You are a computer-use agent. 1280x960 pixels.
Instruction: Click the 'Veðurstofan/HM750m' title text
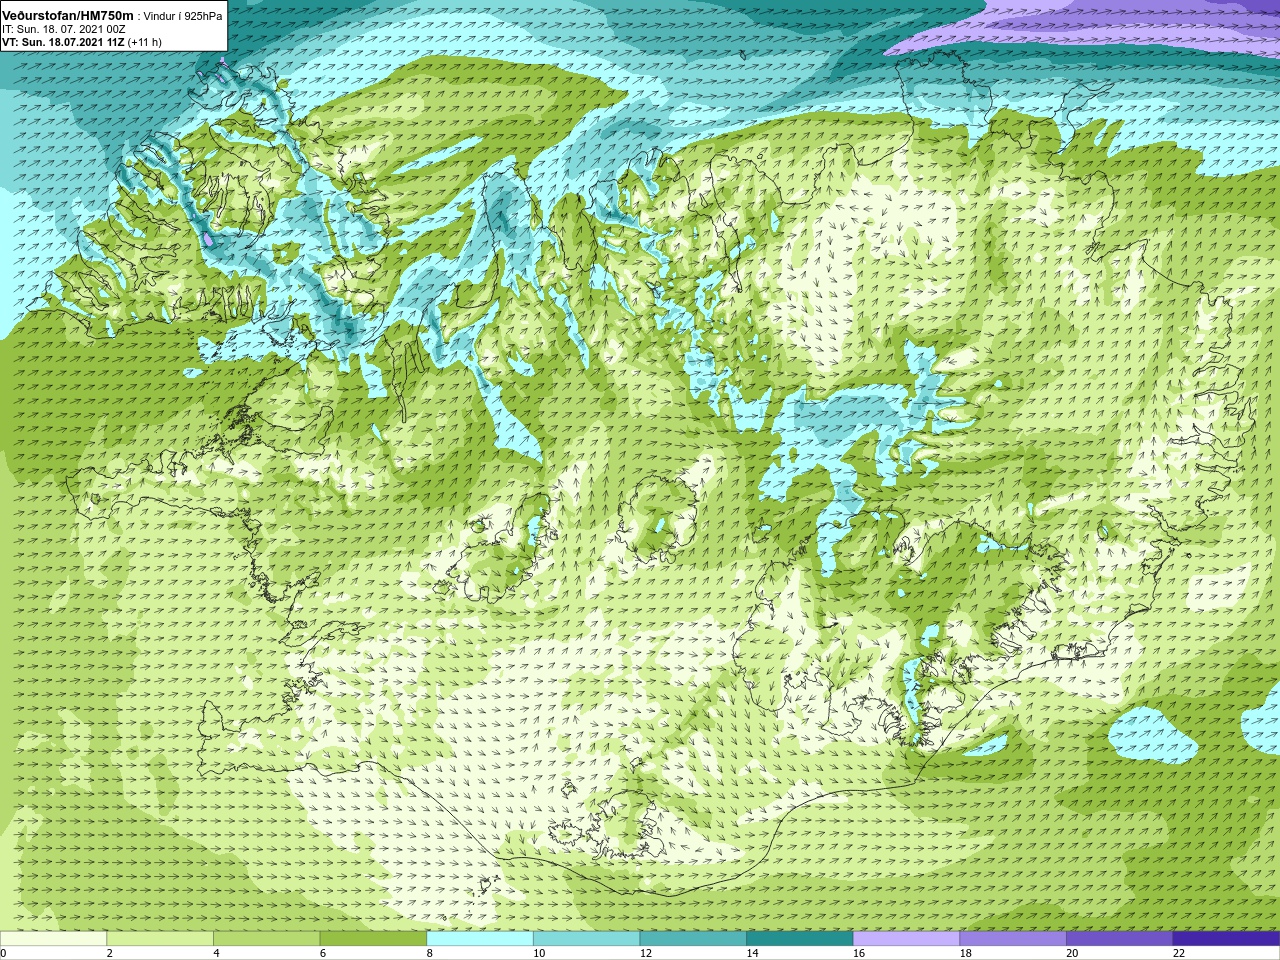tap(67, 16)
